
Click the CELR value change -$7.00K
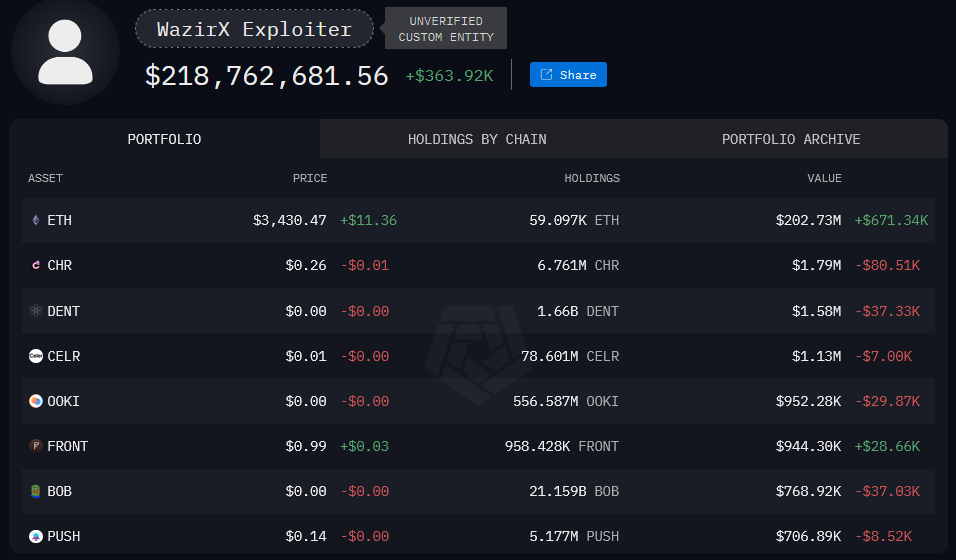883,356
